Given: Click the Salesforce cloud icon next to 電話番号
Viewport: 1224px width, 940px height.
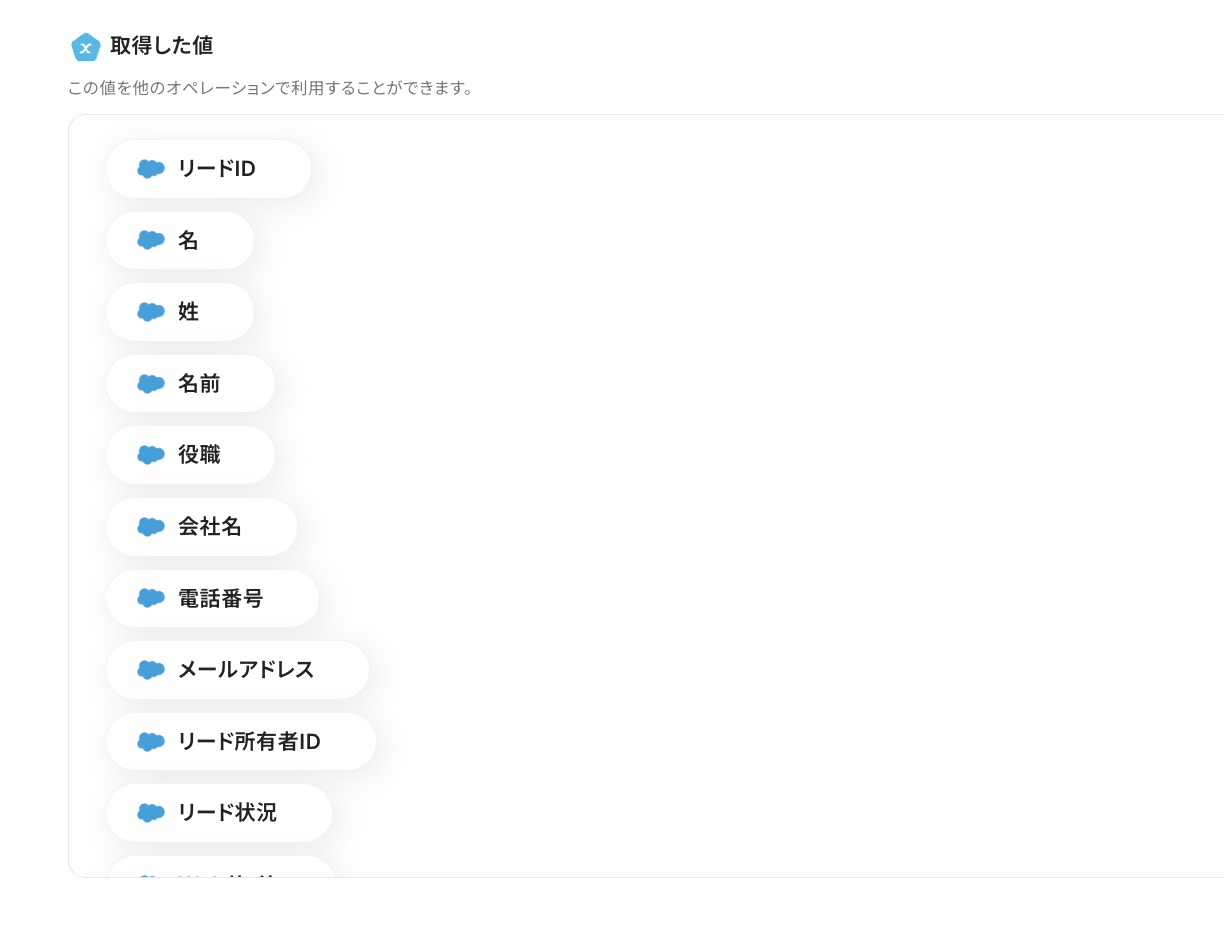Looking at the screenshot, I should [151, 598].
